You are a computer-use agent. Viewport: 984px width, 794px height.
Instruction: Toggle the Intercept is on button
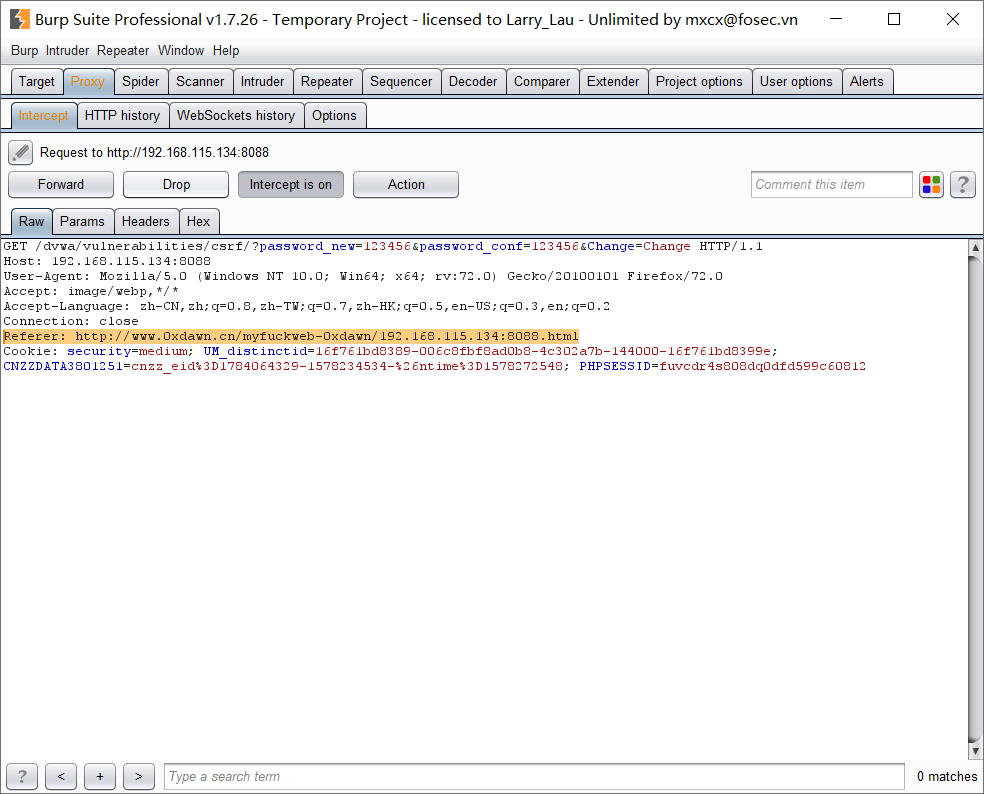[291, 185]
